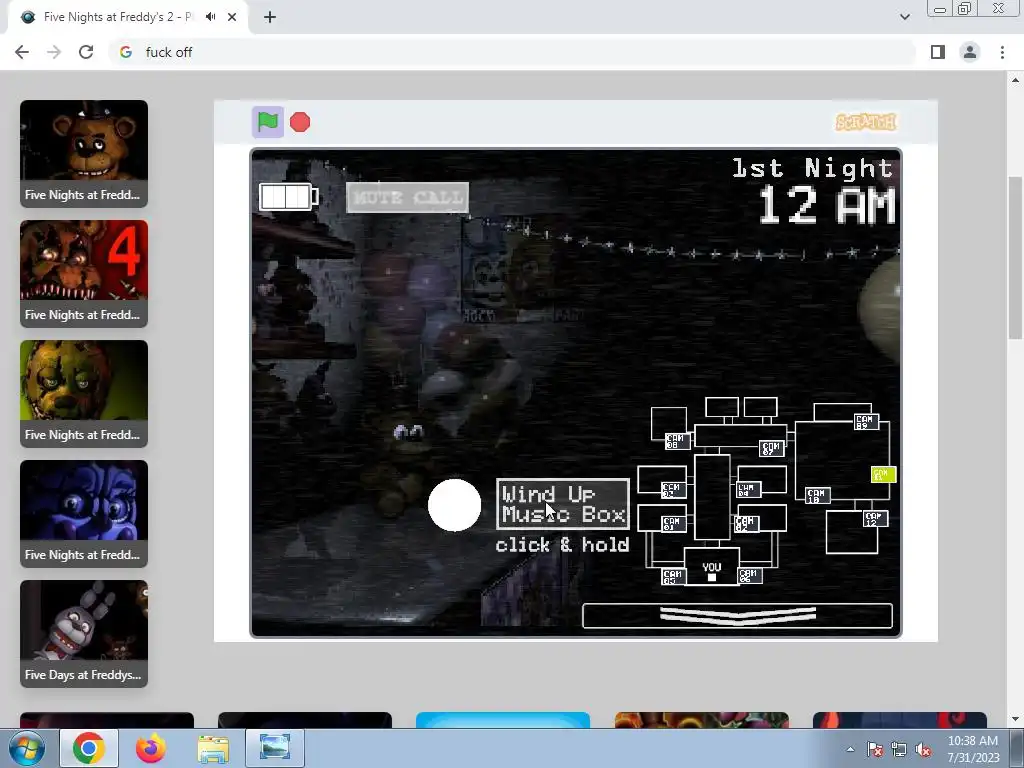
Task: Switch to CAM 03 on the map
Action: click(672, 489)
